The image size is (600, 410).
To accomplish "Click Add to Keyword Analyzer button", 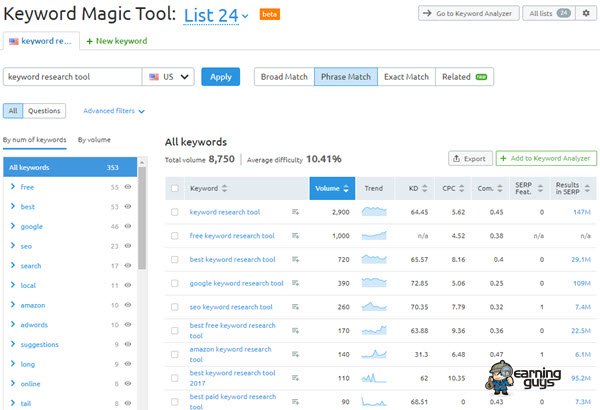I will click(546, 158).
